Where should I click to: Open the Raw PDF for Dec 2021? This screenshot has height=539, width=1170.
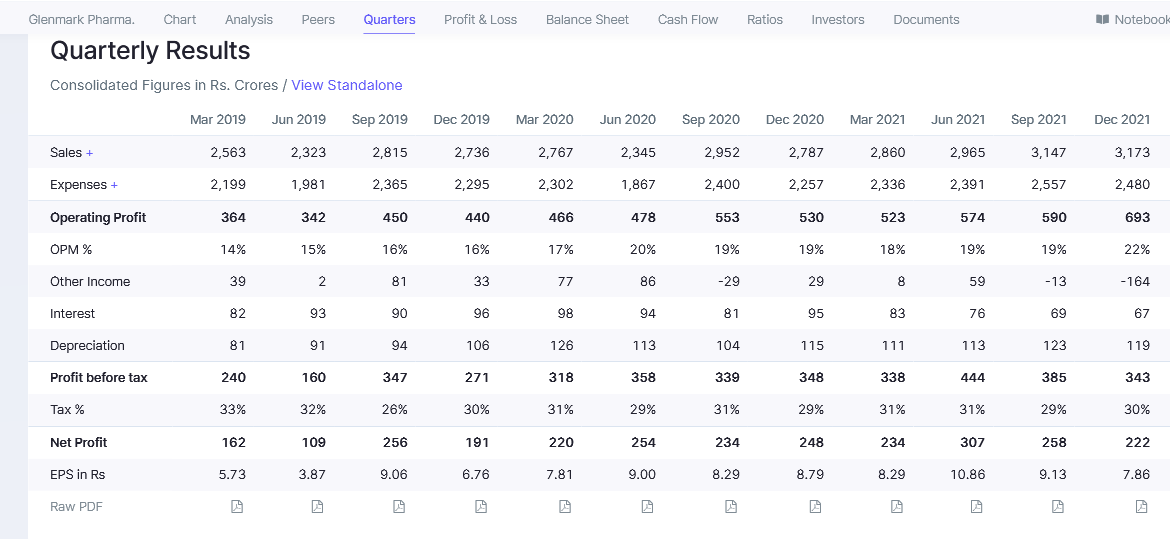click(x=1141, y=507)
